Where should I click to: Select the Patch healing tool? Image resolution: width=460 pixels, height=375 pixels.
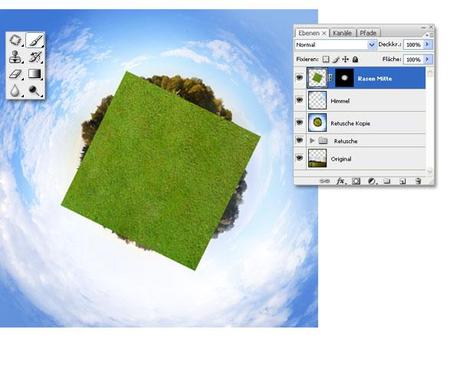pyautogui.click(x=16, y=41)
